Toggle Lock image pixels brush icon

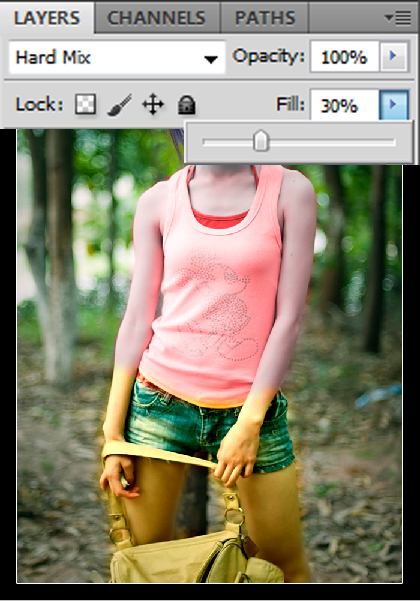[x=120, y=104]
